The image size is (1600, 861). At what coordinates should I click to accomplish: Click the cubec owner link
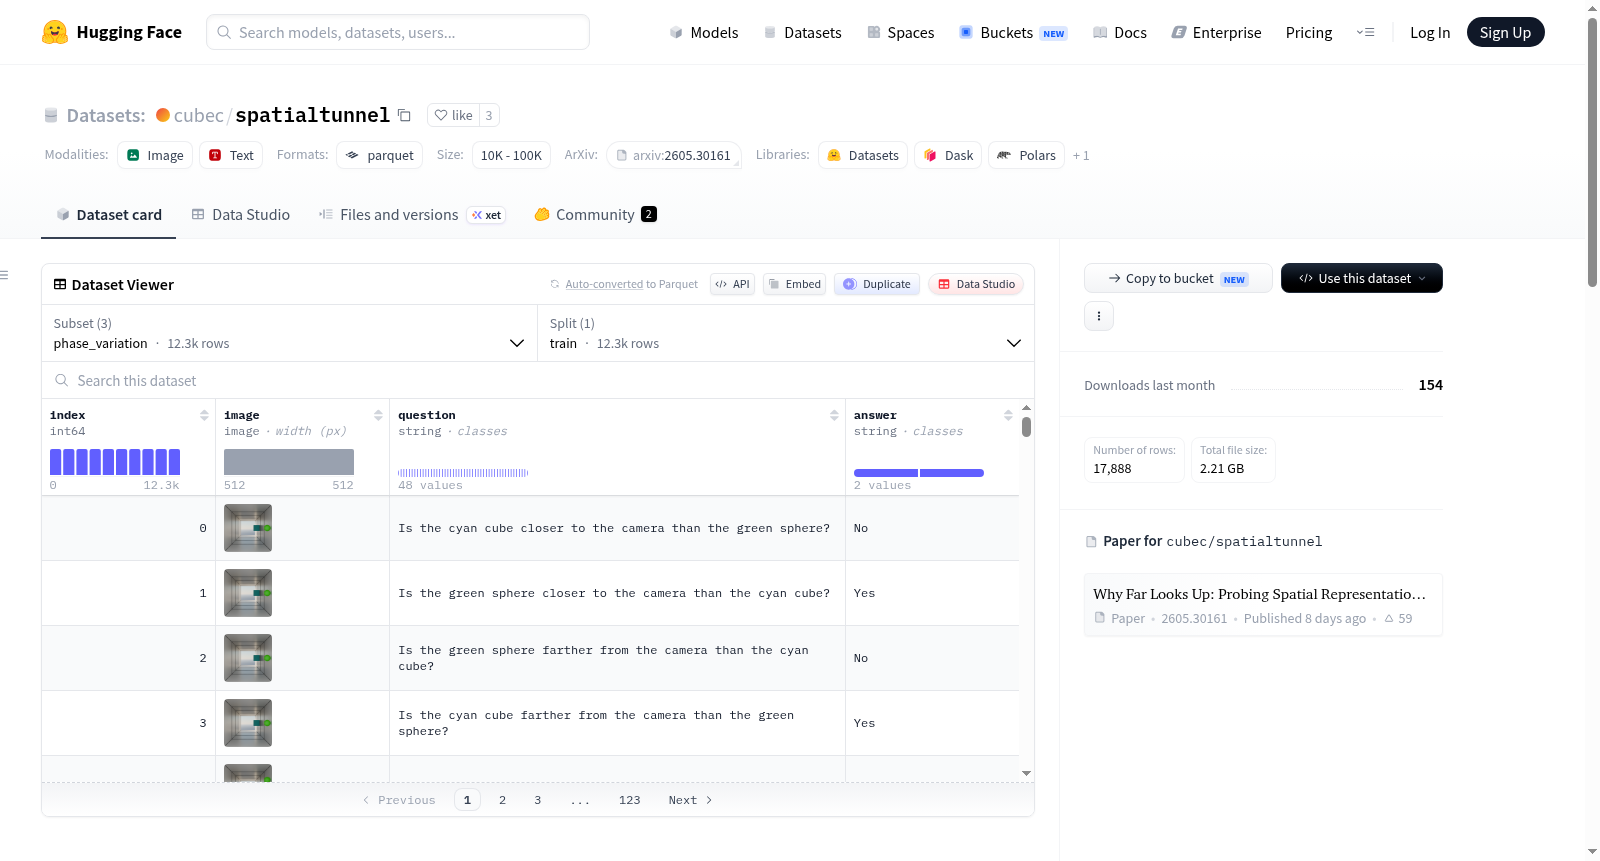pos(198,115)
